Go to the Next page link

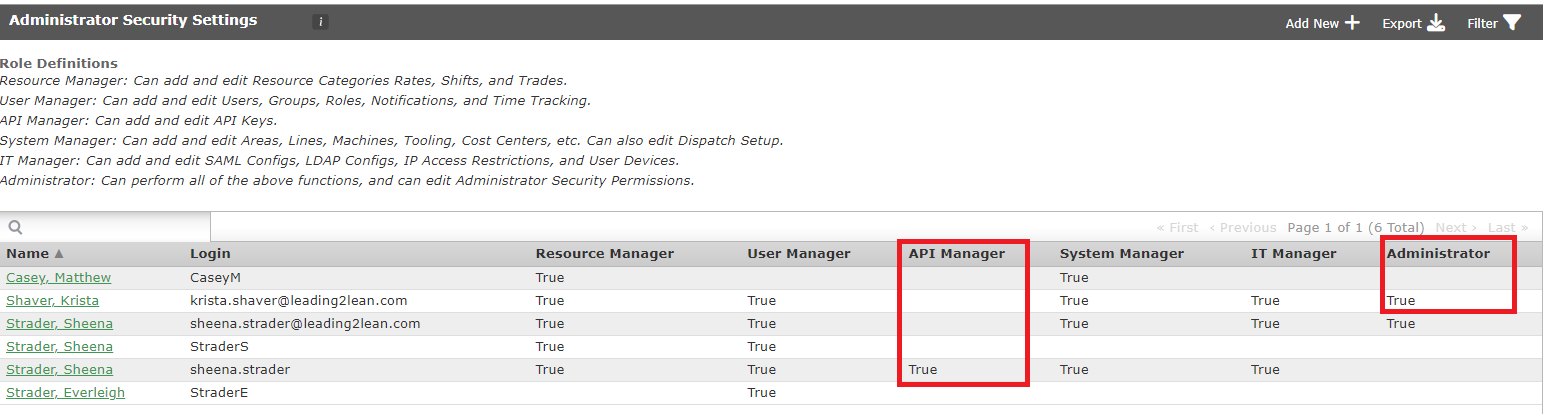click(x=1456, y=228)
